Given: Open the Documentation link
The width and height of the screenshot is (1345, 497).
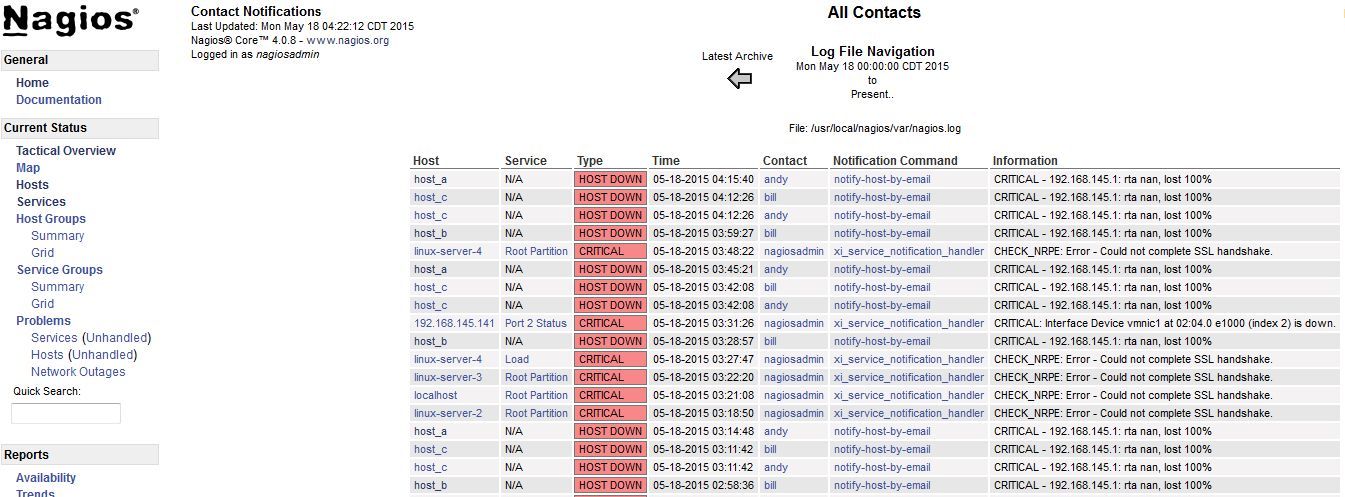Looking at the screenshot, I should pyautogui.click(x=59, y=100).
